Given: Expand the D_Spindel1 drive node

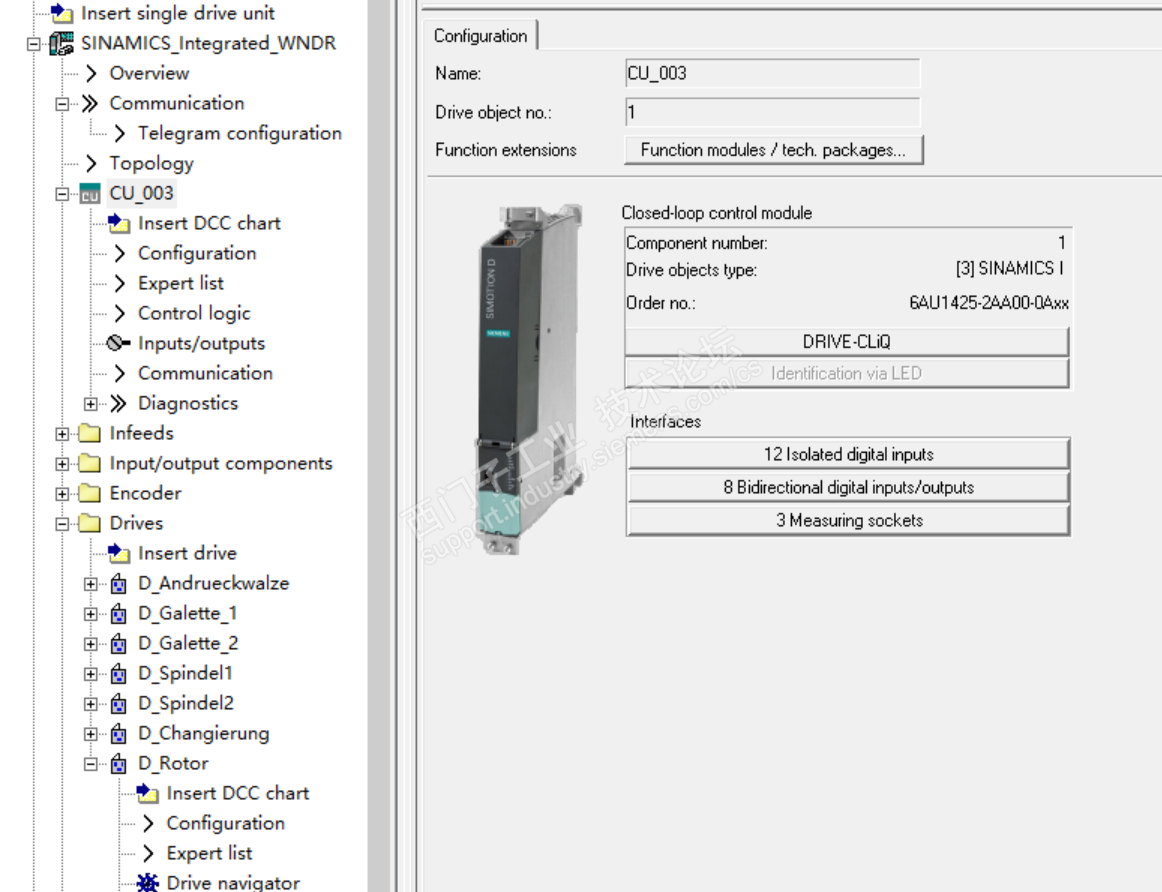Looking at the screenshot, I should click(x=90, y=673).
